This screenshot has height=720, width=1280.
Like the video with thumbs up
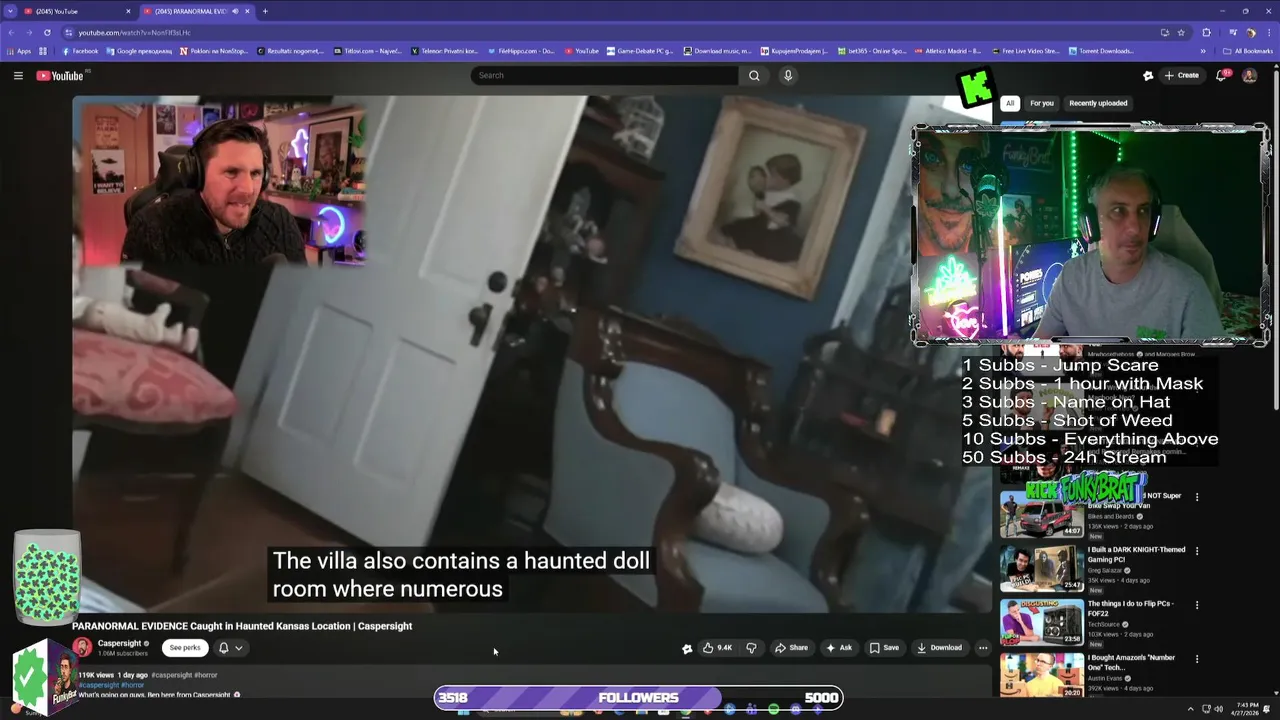[x=717, y=648]
